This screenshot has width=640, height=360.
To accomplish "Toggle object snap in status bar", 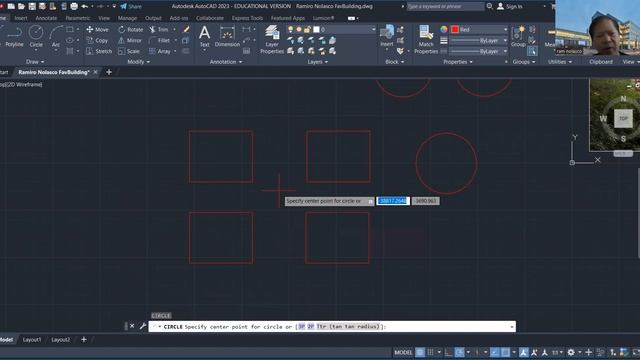I will [505, 352].
